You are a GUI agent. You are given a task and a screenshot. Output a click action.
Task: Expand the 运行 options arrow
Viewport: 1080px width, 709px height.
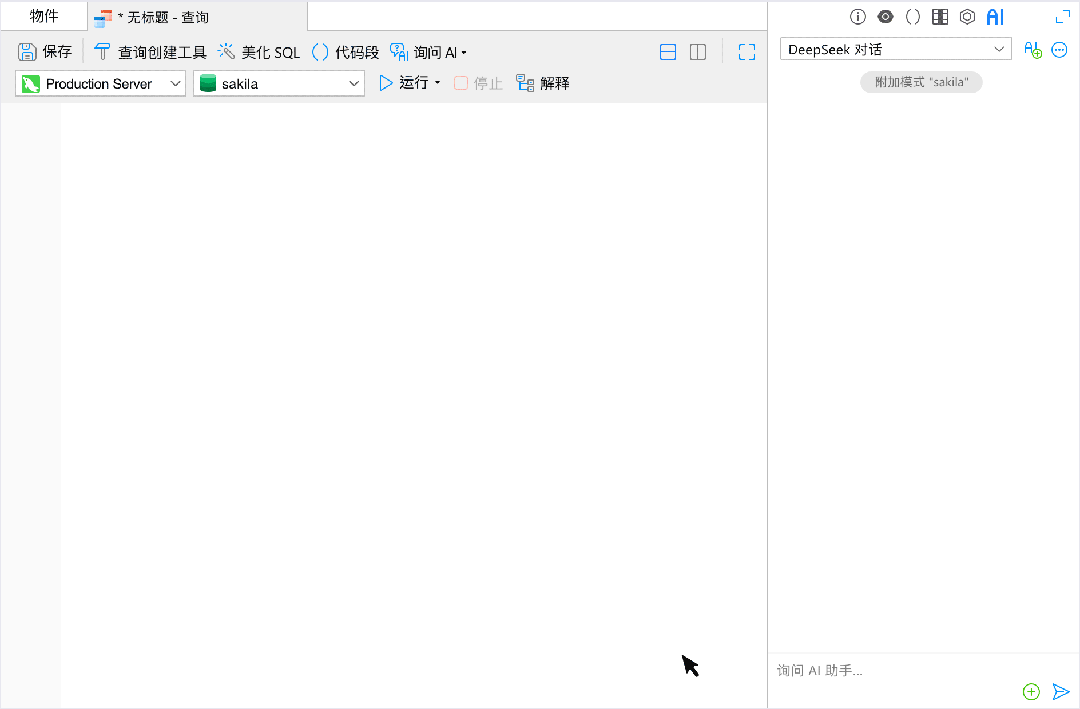437,83
